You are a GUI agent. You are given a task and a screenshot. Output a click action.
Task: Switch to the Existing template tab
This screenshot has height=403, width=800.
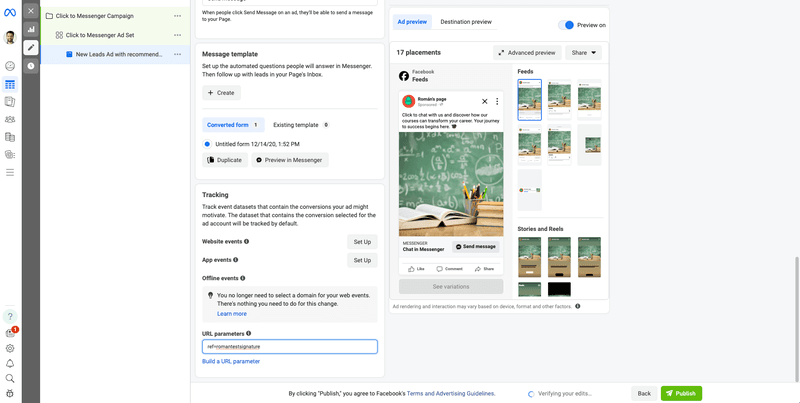tap(301, 125)
